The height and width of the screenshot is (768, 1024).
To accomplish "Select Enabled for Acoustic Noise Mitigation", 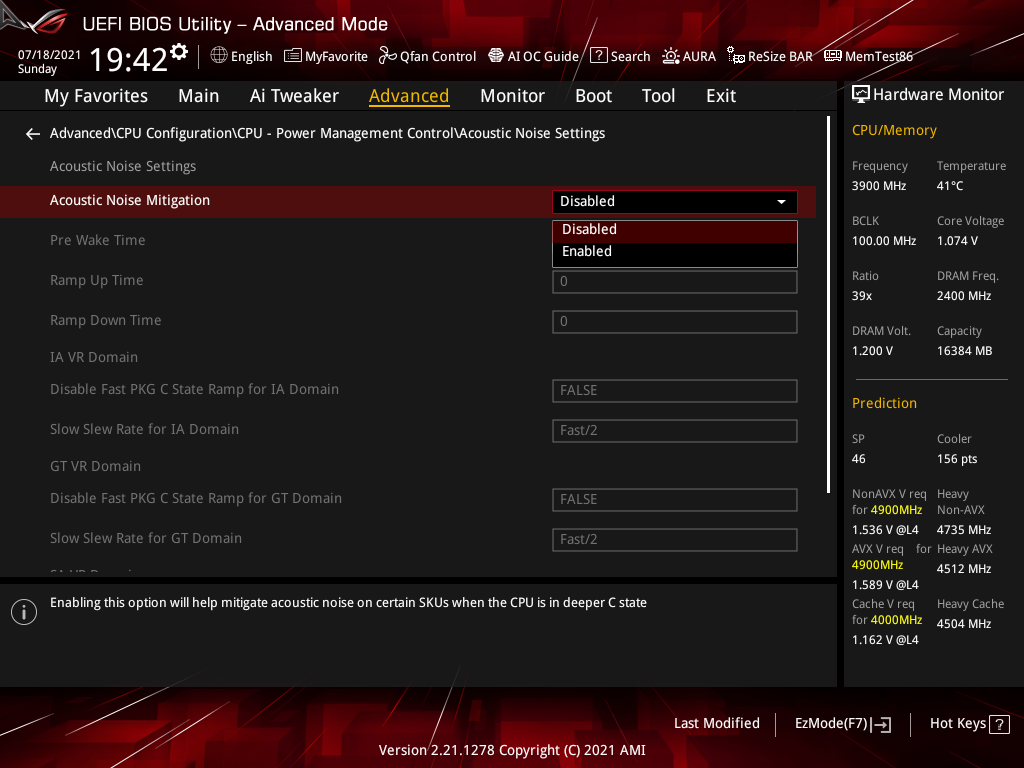I will point(674,251).
